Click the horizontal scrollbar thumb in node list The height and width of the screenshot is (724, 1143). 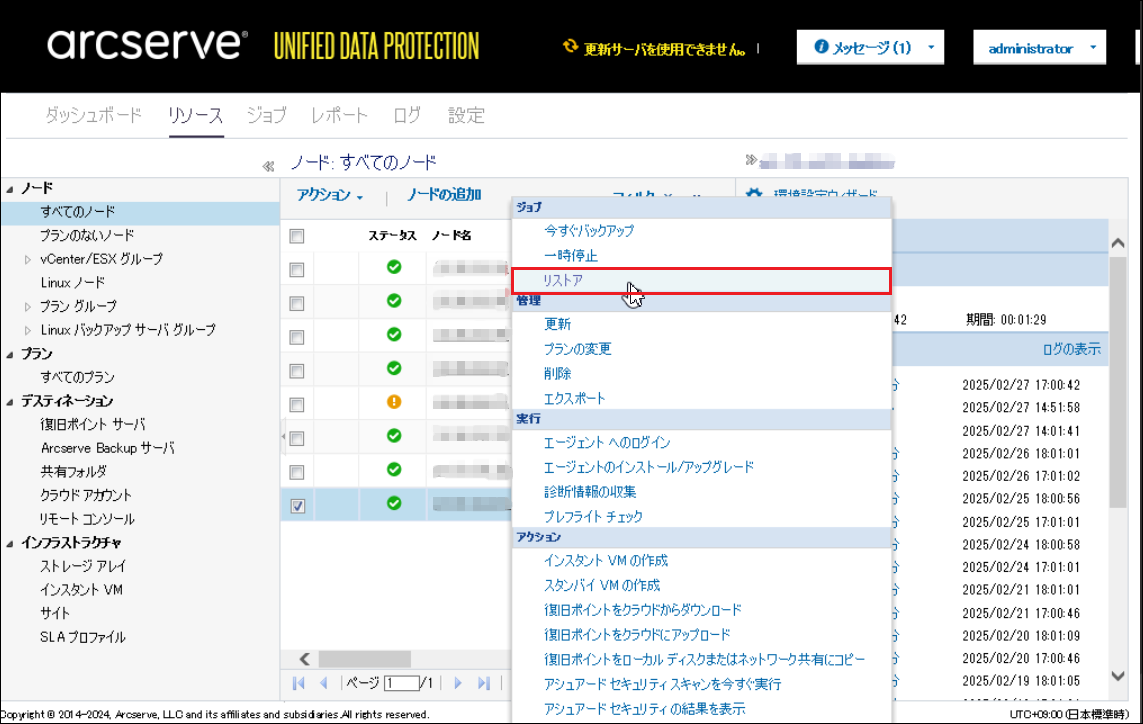[x=364, y=659]
